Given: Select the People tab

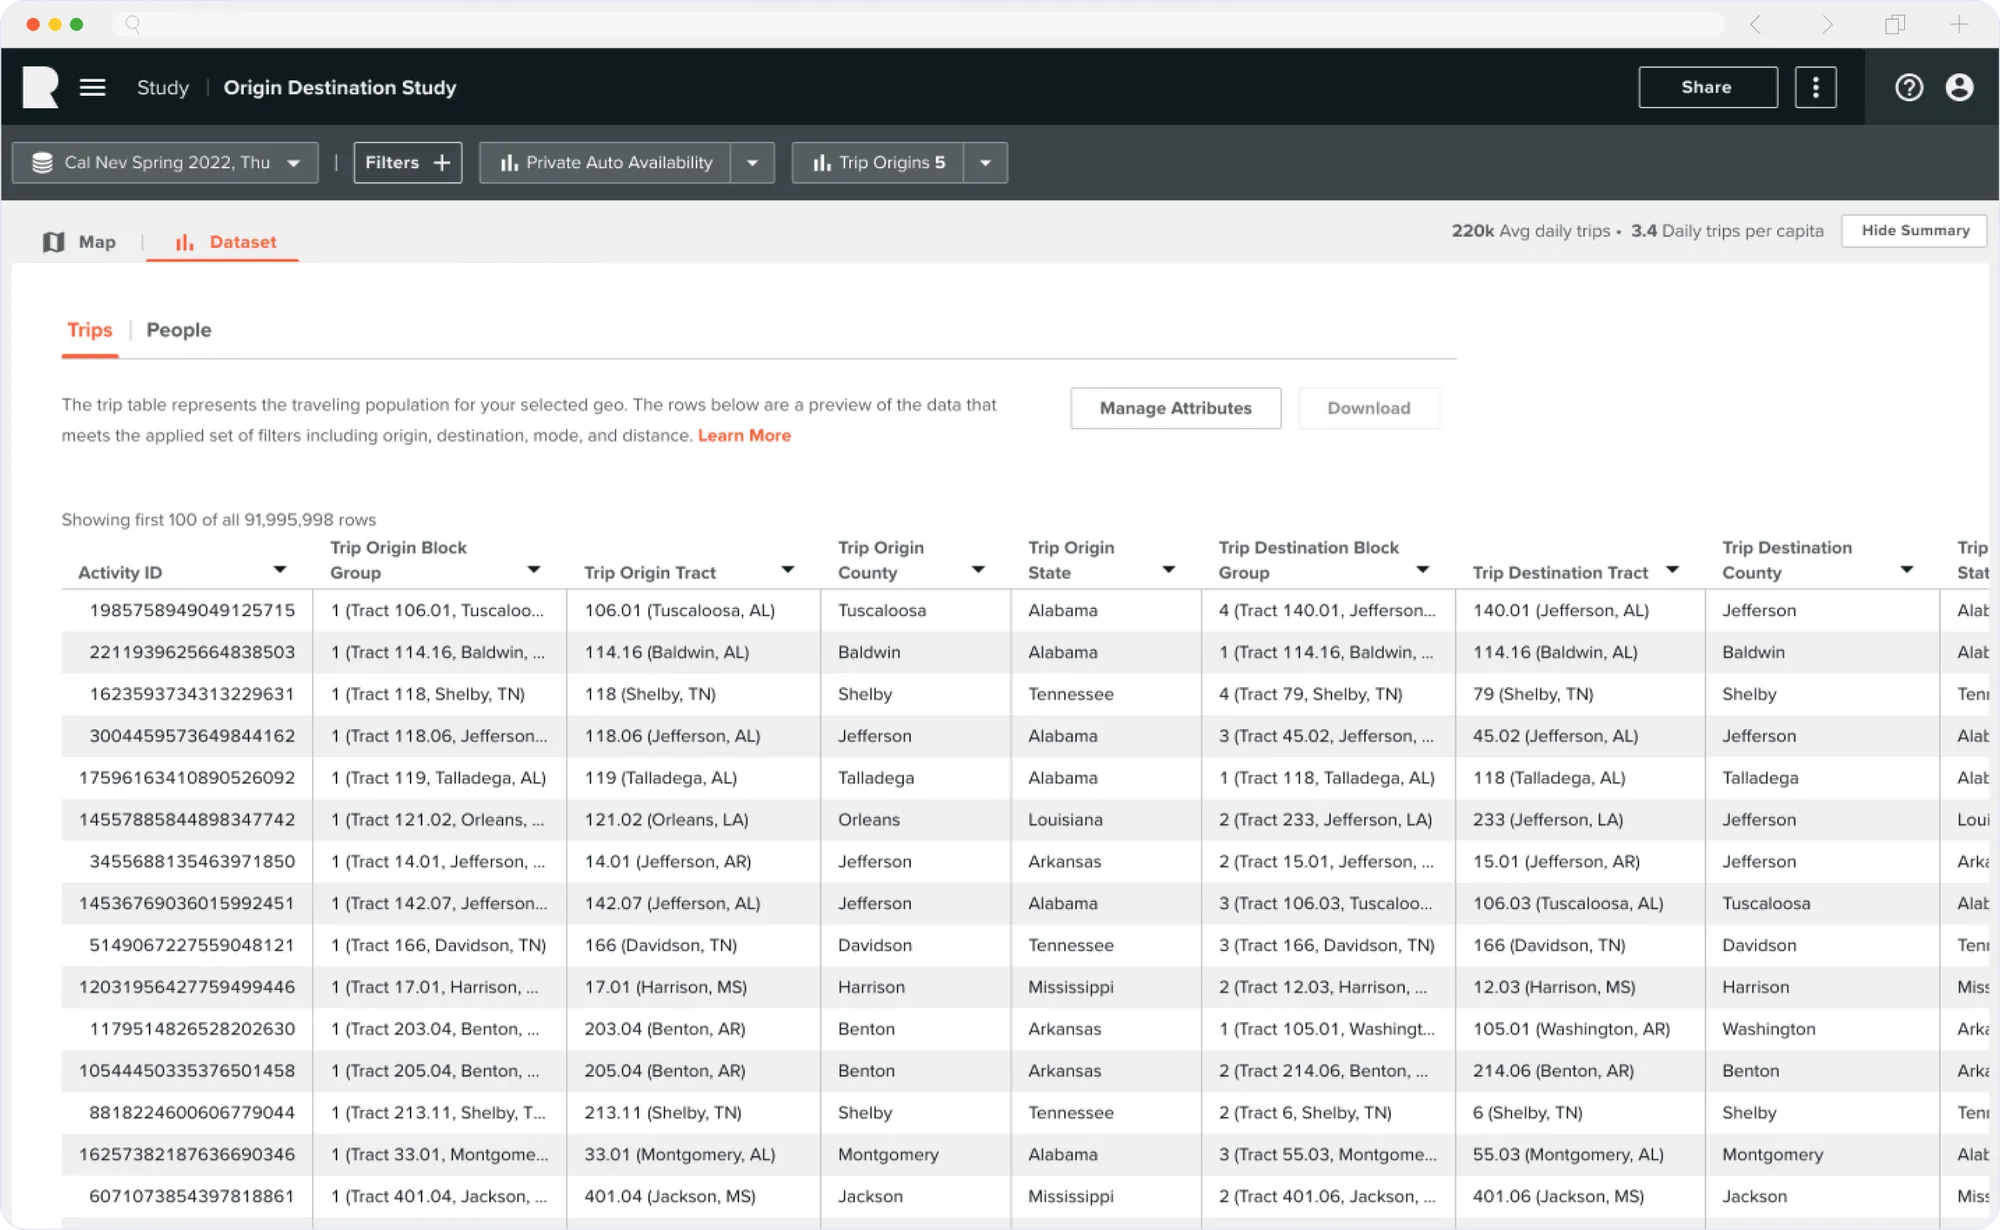Looking at the screenshot, I should [x=179, y=330].
